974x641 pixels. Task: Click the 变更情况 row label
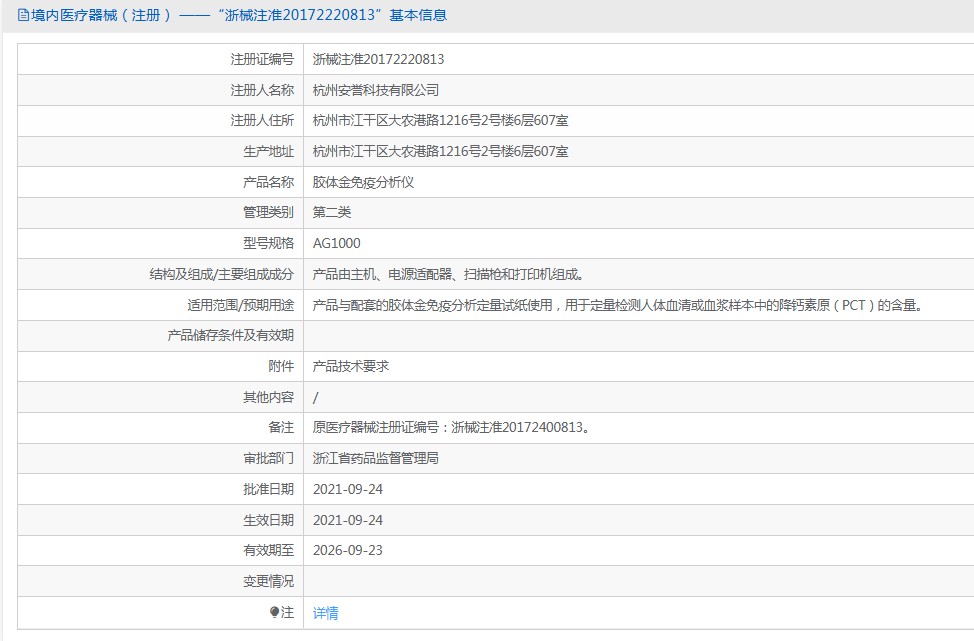269,581
